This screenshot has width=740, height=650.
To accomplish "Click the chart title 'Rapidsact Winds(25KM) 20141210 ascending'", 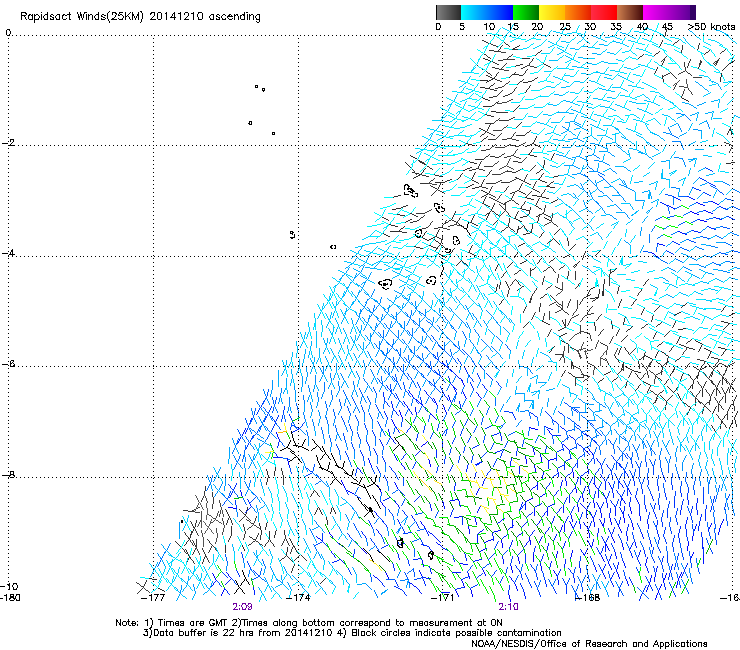I will pyautogui.click(x=140, y=17).
